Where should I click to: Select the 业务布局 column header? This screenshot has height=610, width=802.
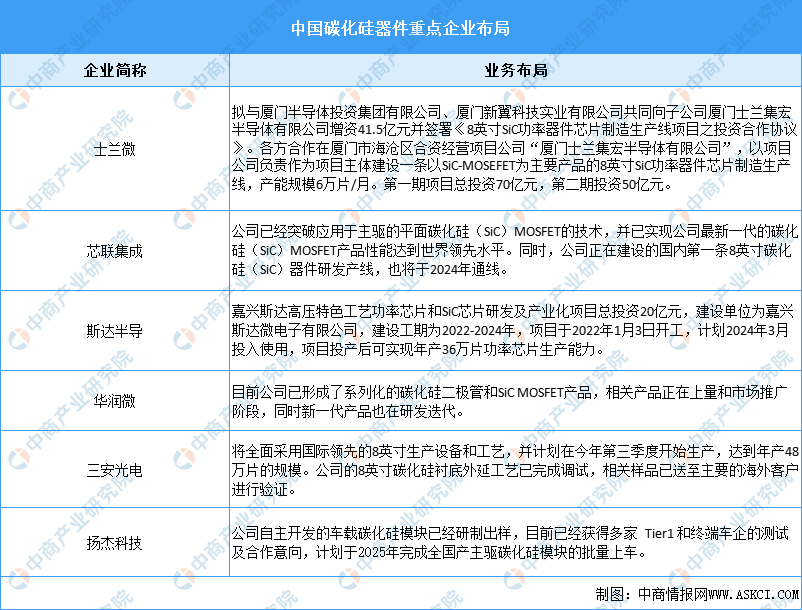(516, 70)
